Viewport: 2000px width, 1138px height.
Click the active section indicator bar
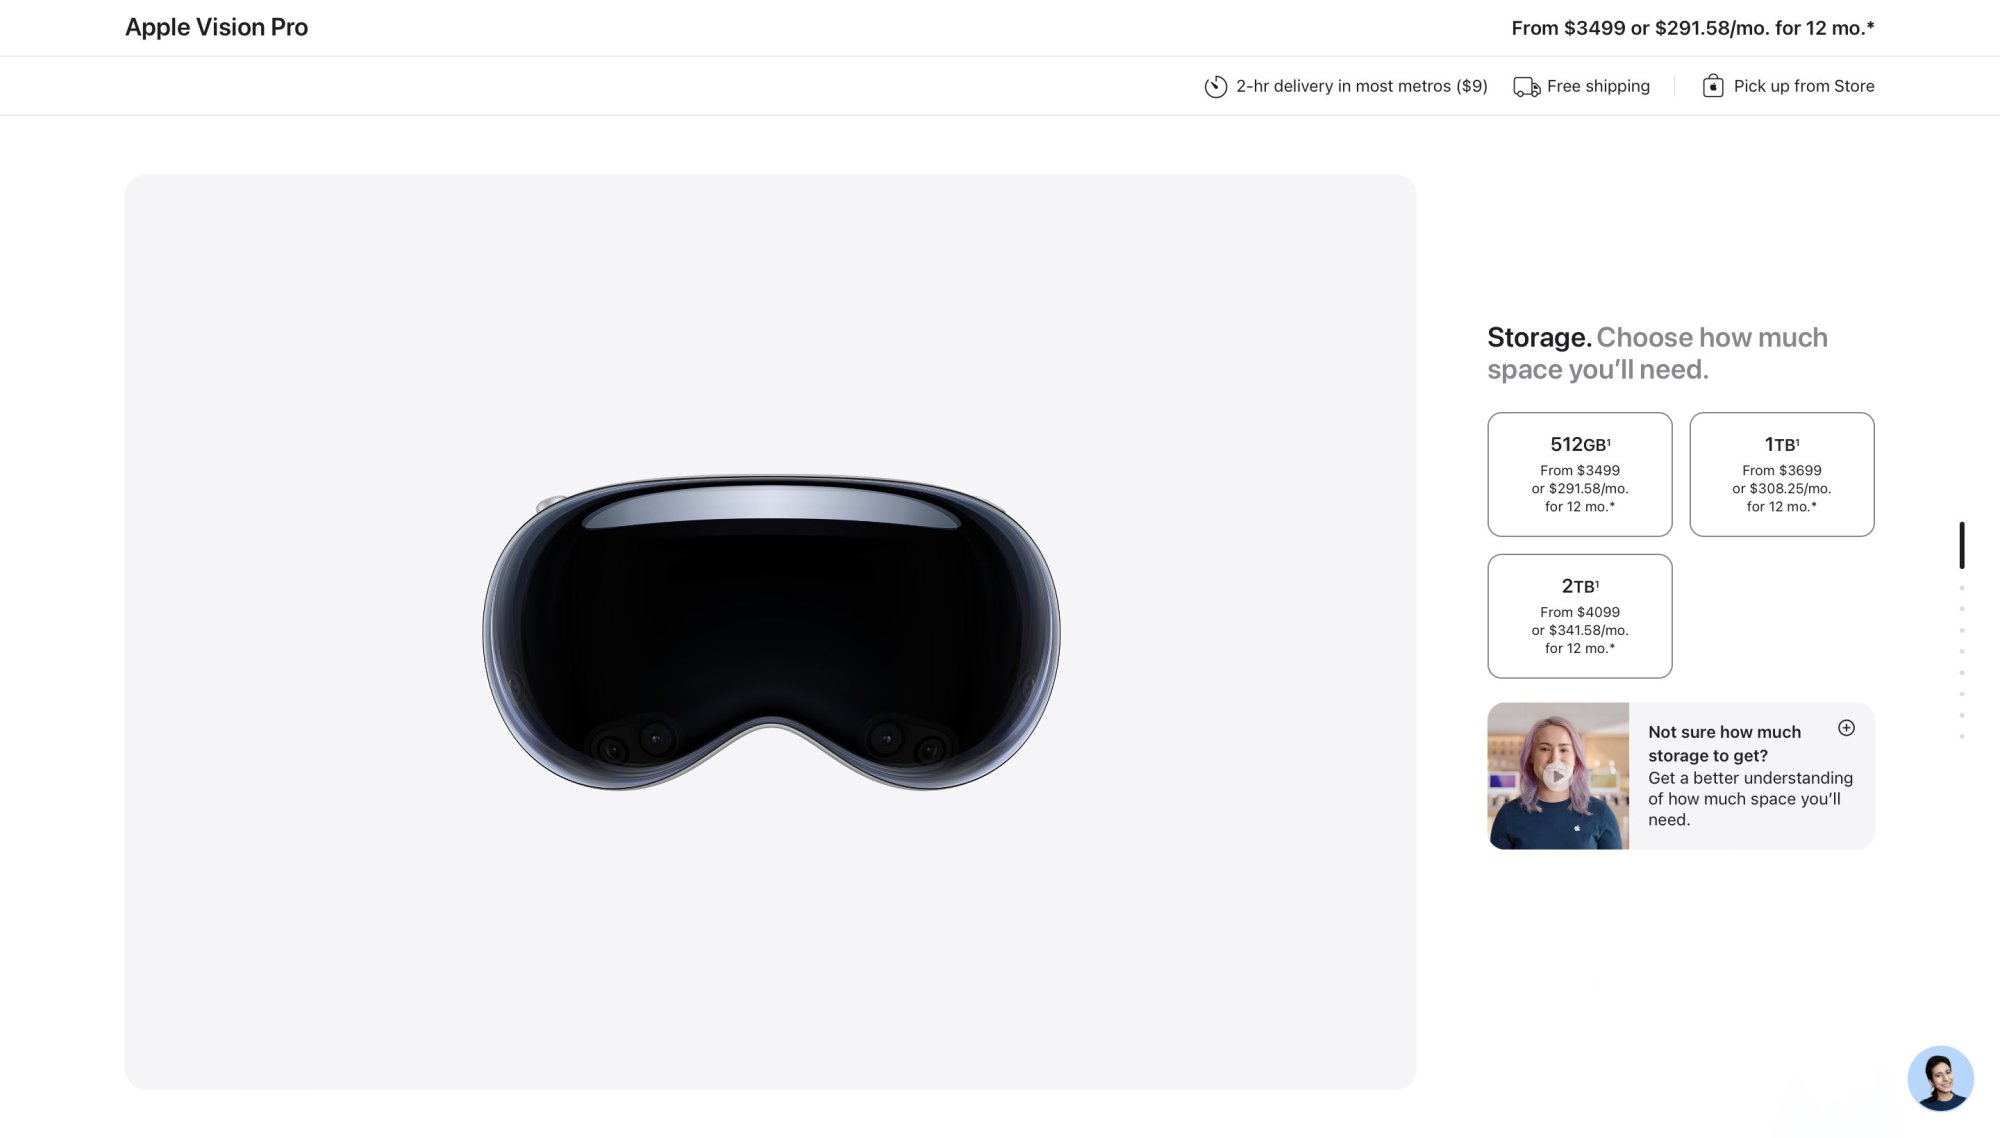pyautogui.click(x=1962, y=545)
